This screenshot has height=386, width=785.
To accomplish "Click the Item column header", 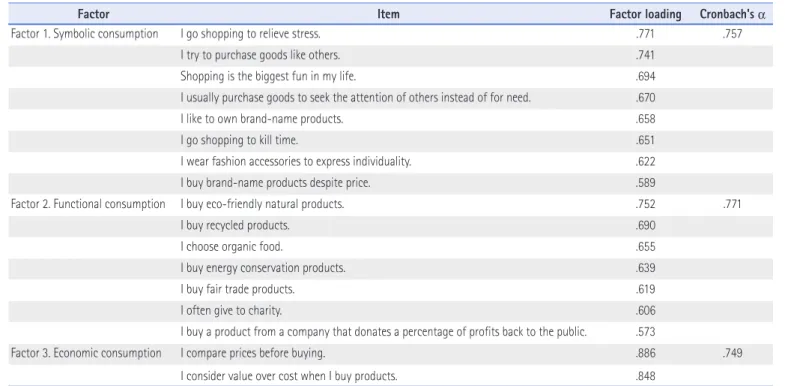I will point(388,15).
